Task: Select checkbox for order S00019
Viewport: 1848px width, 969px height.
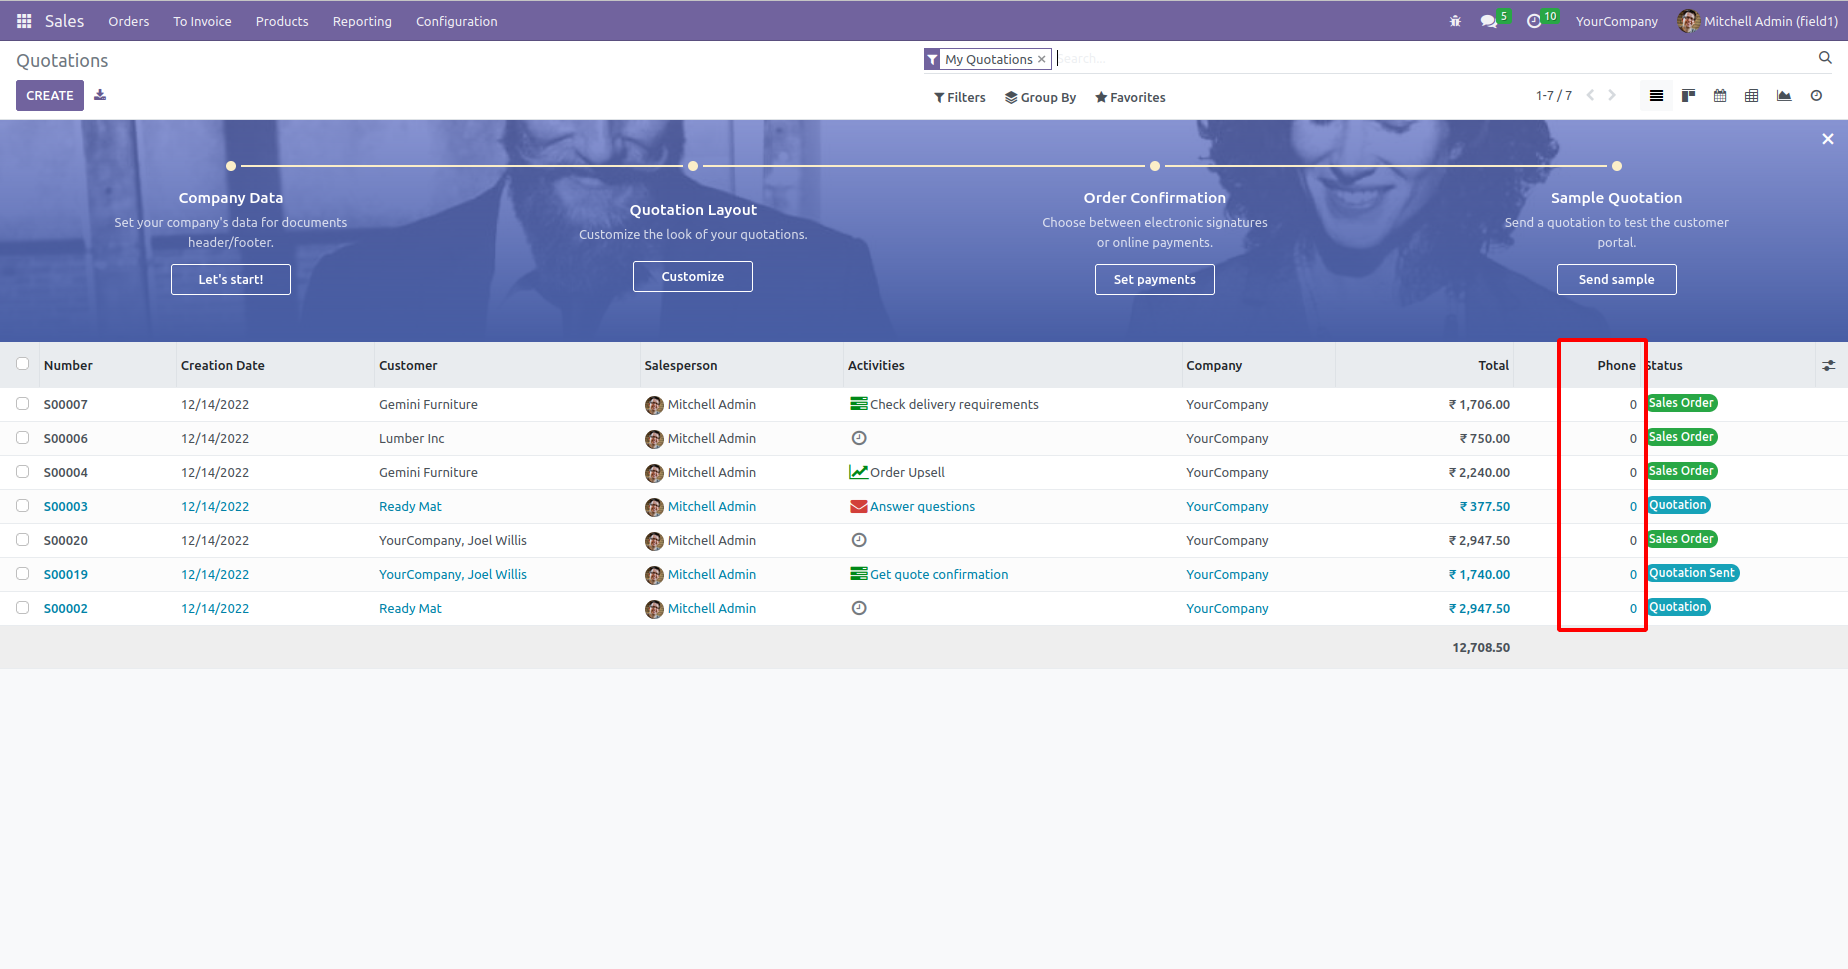Action: pyautogui.click(x=23, y=574)
